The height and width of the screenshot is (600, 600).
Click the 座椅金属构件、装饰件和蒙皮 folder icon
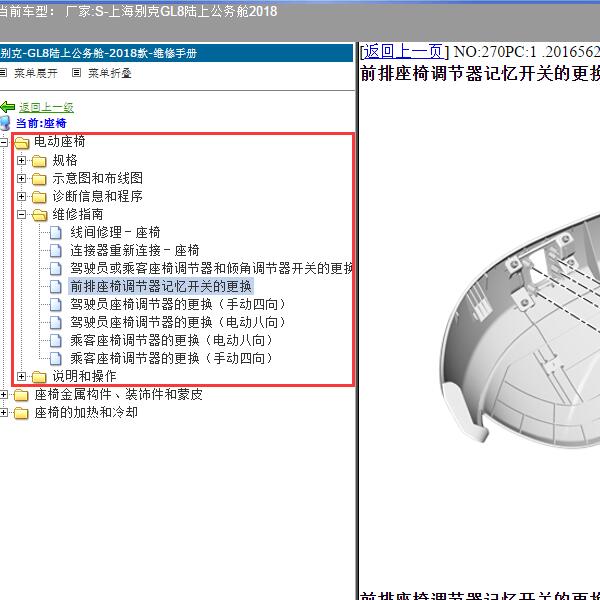click(x=21, y=395)
